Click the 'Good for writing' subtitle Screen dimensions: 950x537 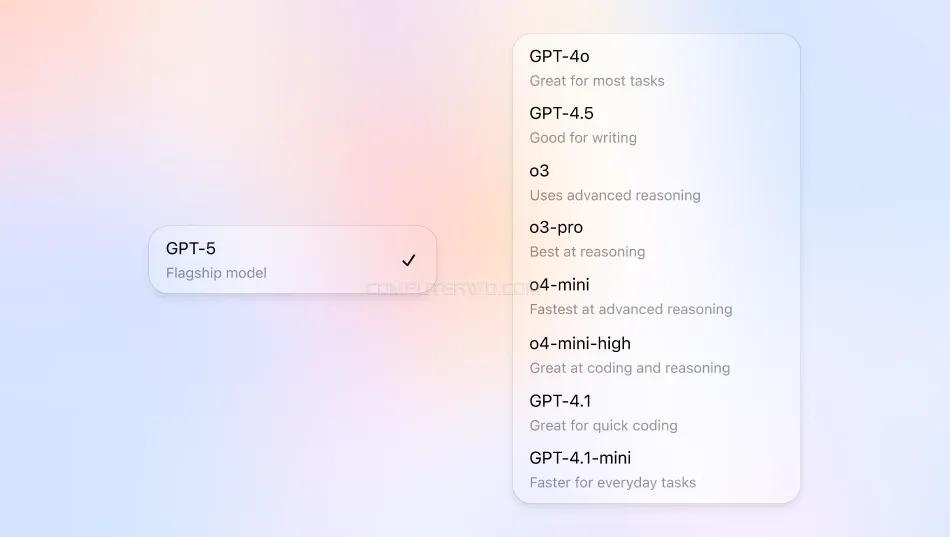pyautogui.click(x=583, y=138)
